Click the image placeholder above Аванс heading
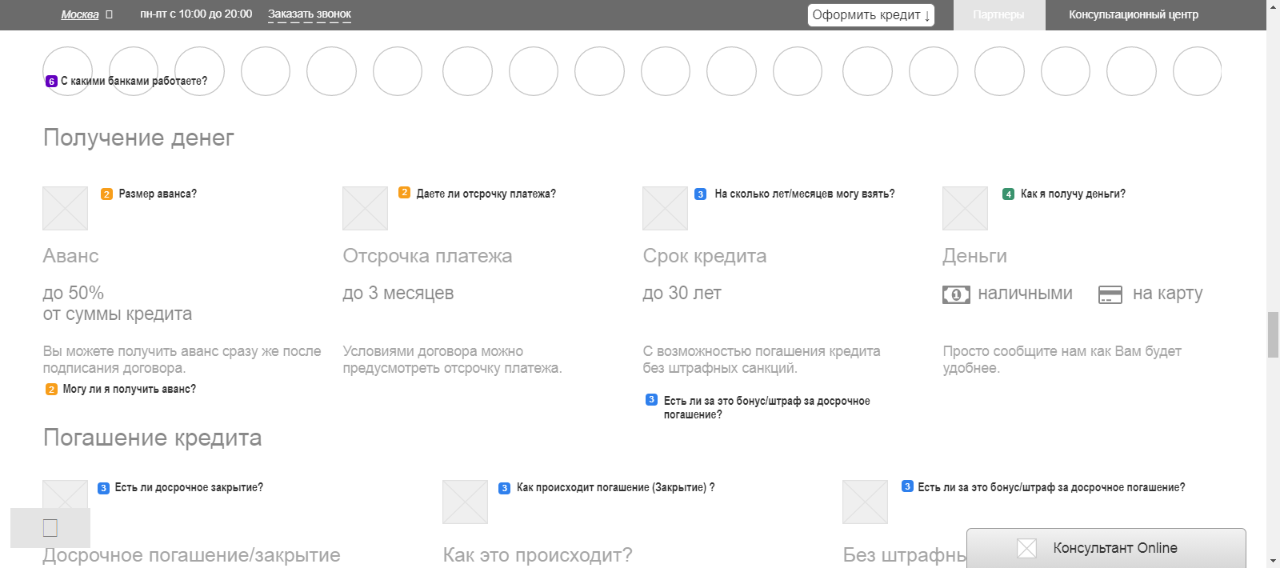Image resolution: width=1280 pixels, height=568 pixels. click(x=65, y=208)
